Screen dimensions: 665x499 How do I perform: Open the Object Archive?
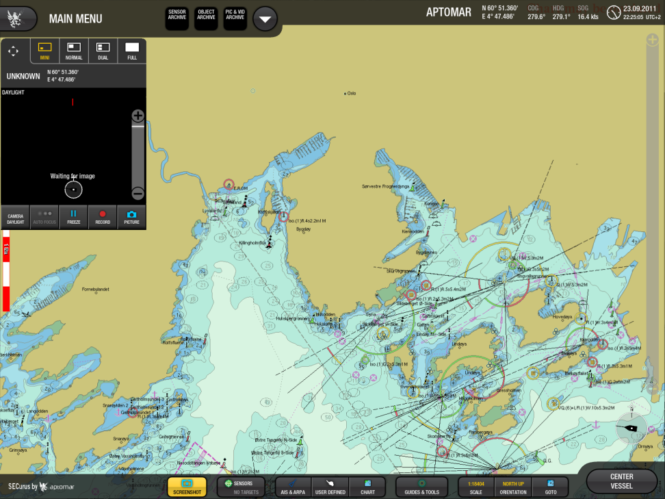click(x=206, y=19)
